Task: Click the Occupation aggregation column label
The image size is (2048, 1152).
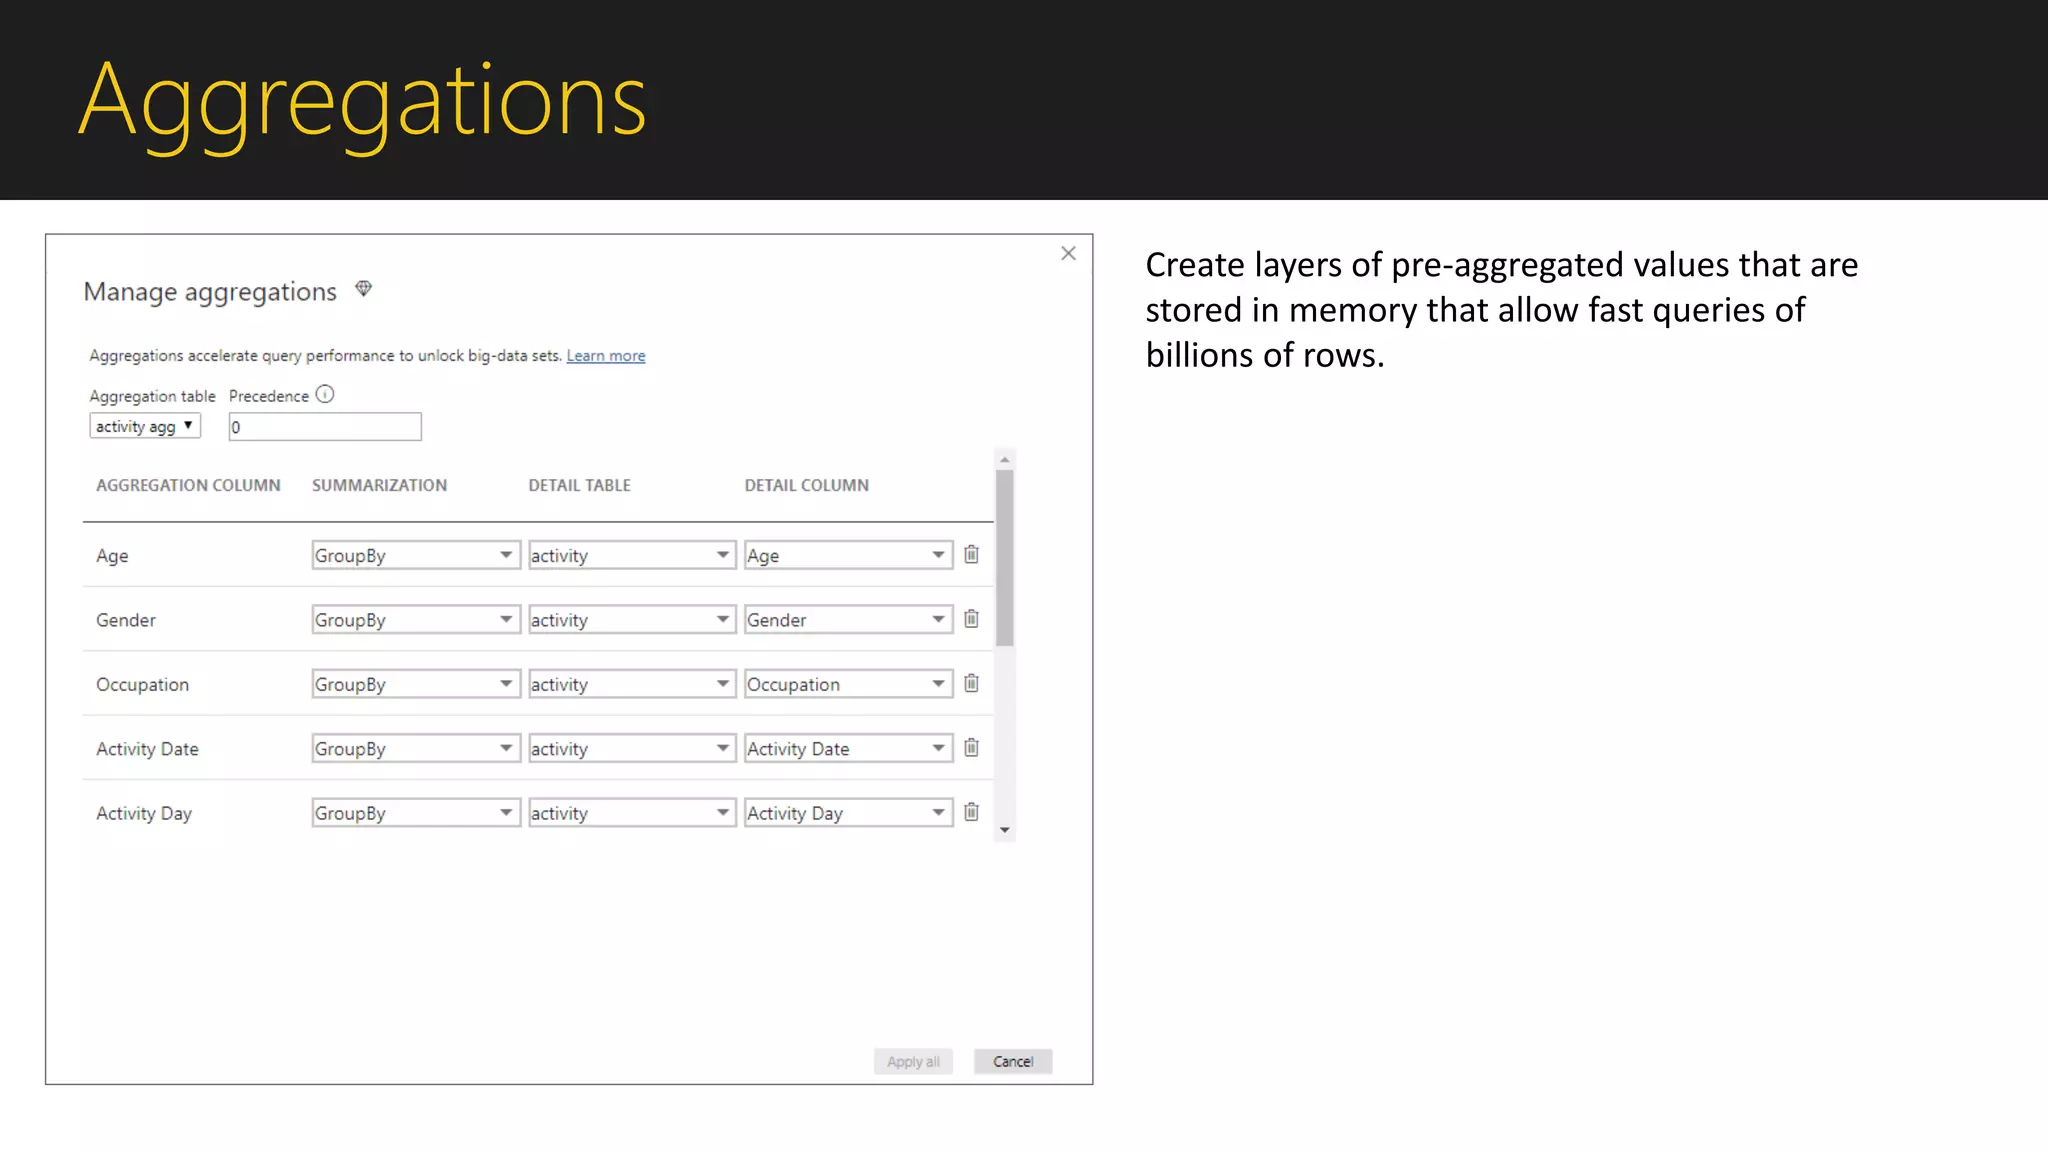Action: click(142, 685)
